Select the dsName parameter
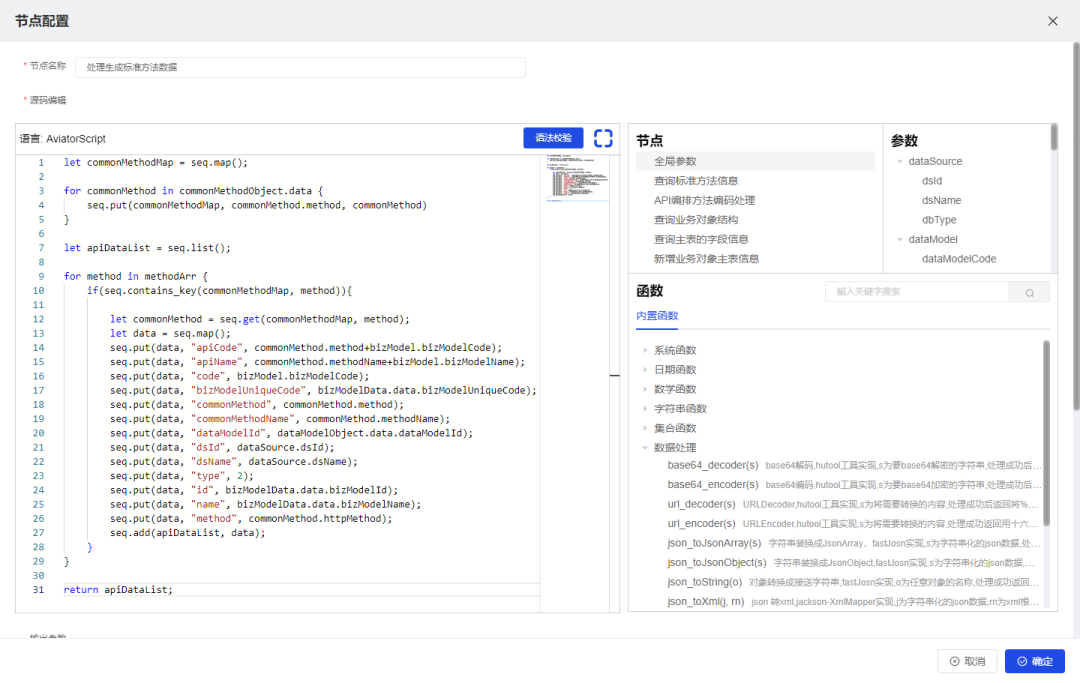The width and height of the screenshot is (1080, 683). click(942, 200)
